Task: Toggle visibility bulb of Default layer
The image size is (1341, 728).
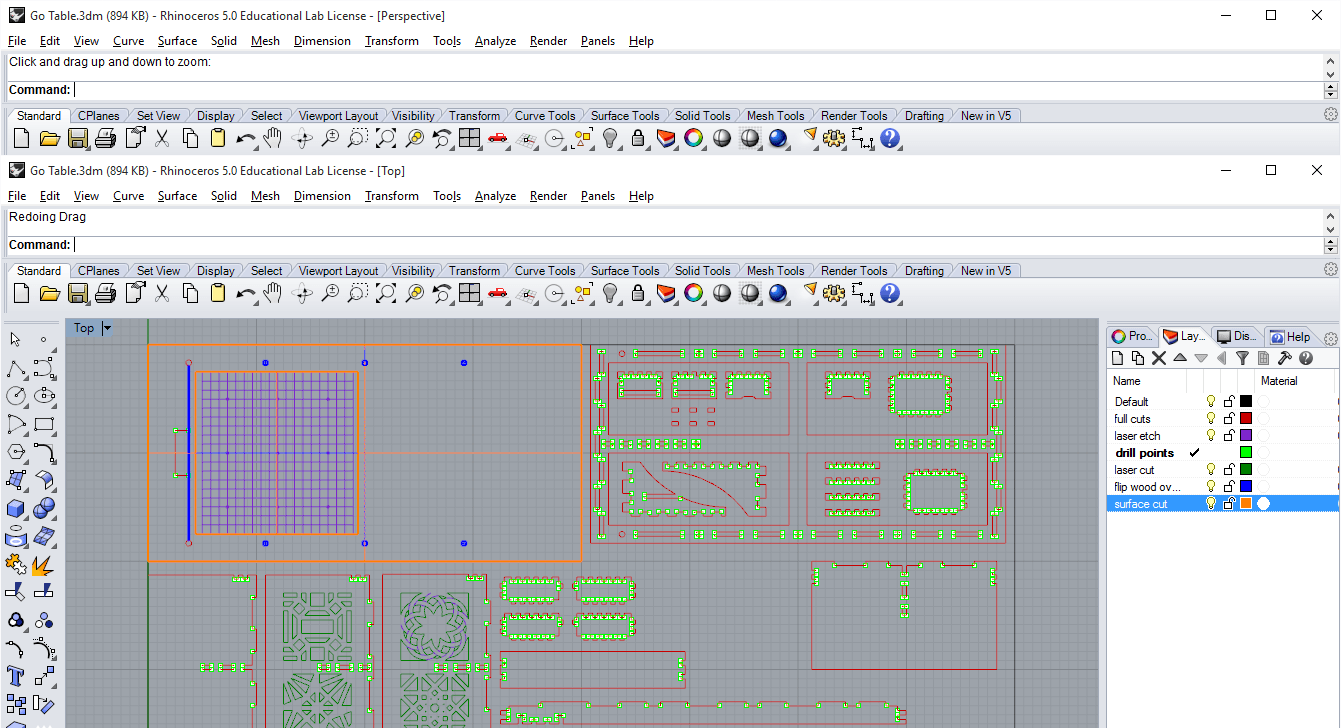Action: [x=1211, y=402]
